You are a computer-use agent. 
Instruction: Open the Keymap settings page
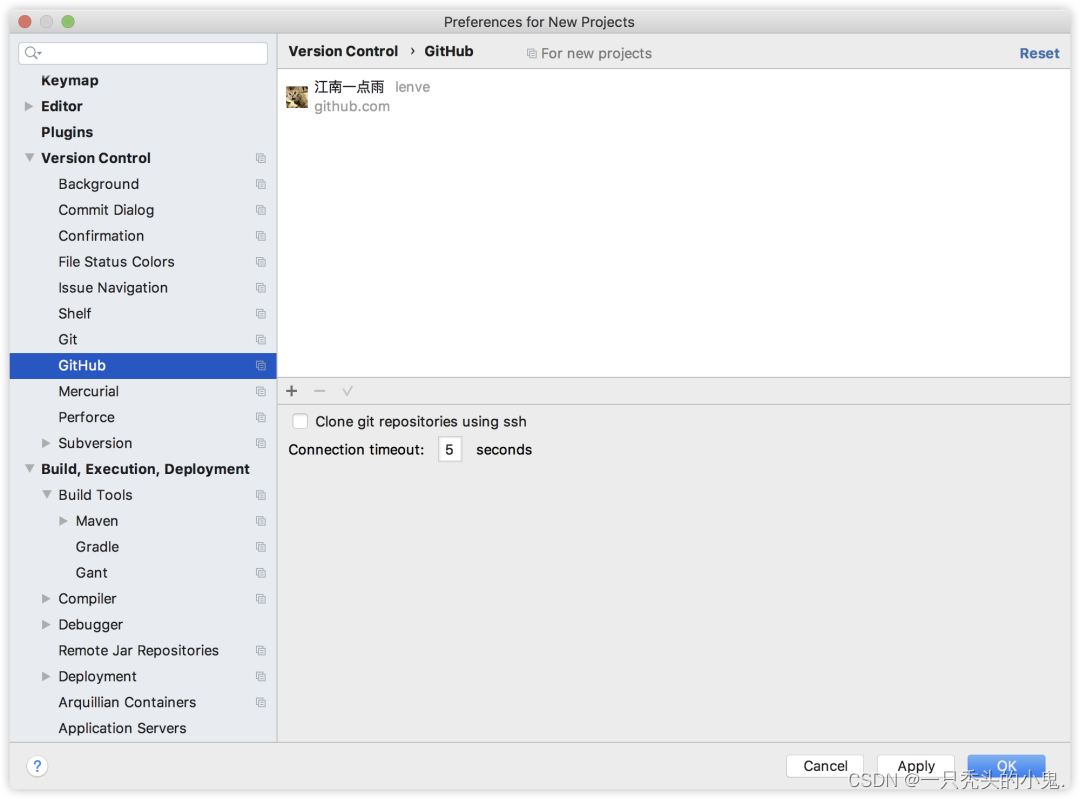[70, 81]
